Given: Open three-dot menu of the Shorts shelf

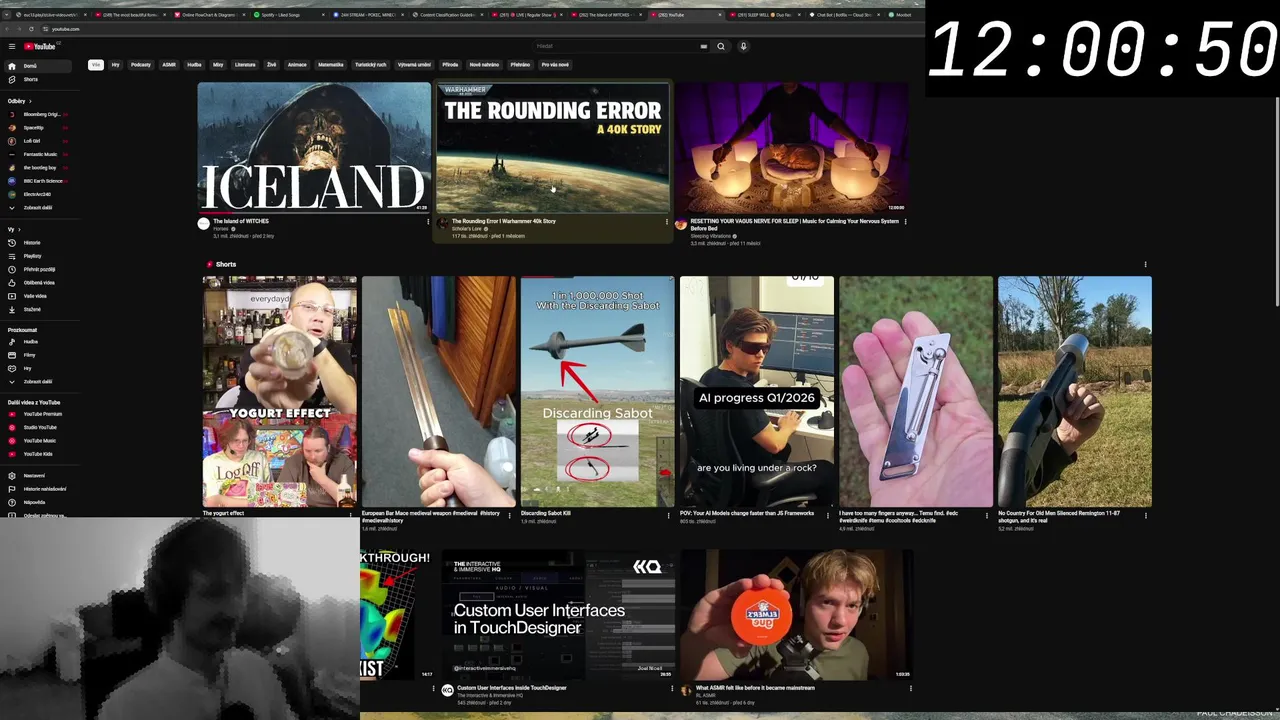Looking at the screenshot, I should [1145, 265].
